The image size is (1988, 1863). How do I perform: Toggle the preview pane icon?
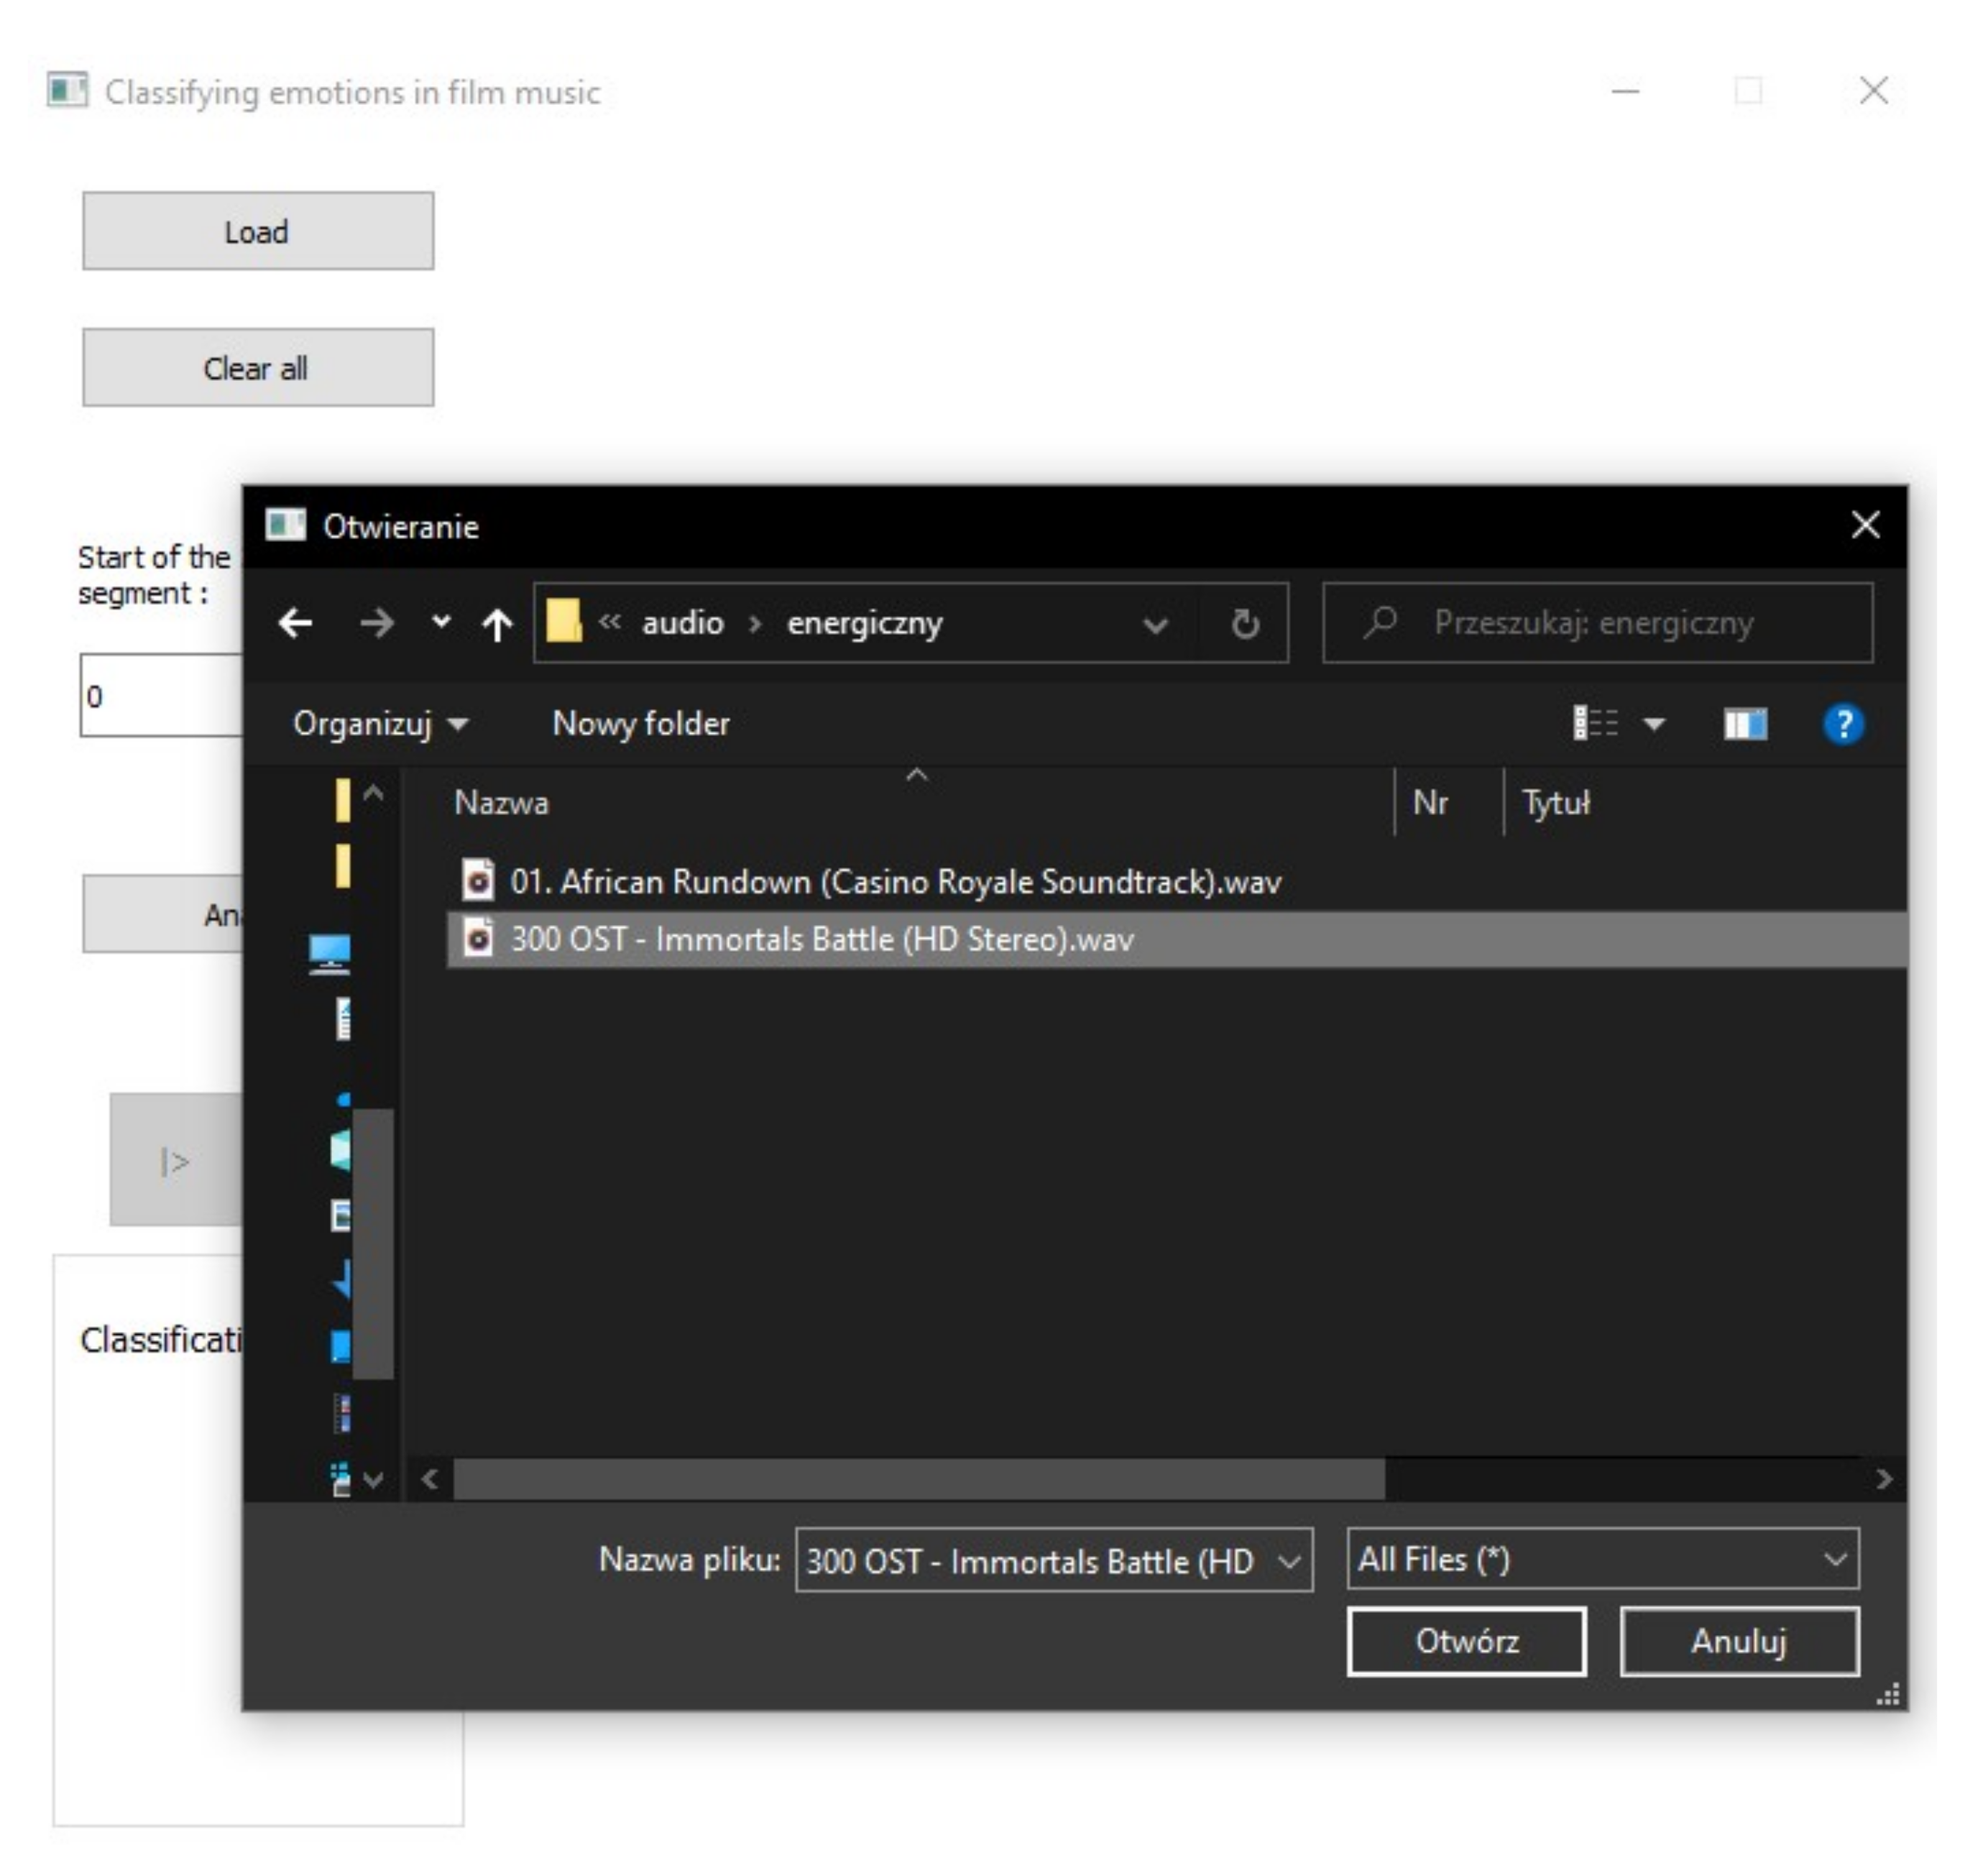click(1744, 723)
